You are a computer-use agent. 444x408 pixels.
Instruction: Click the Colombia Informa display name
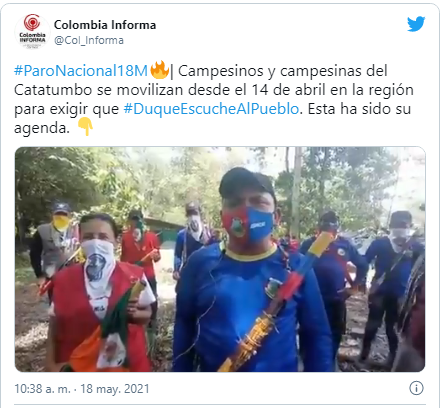coord(105,25)
